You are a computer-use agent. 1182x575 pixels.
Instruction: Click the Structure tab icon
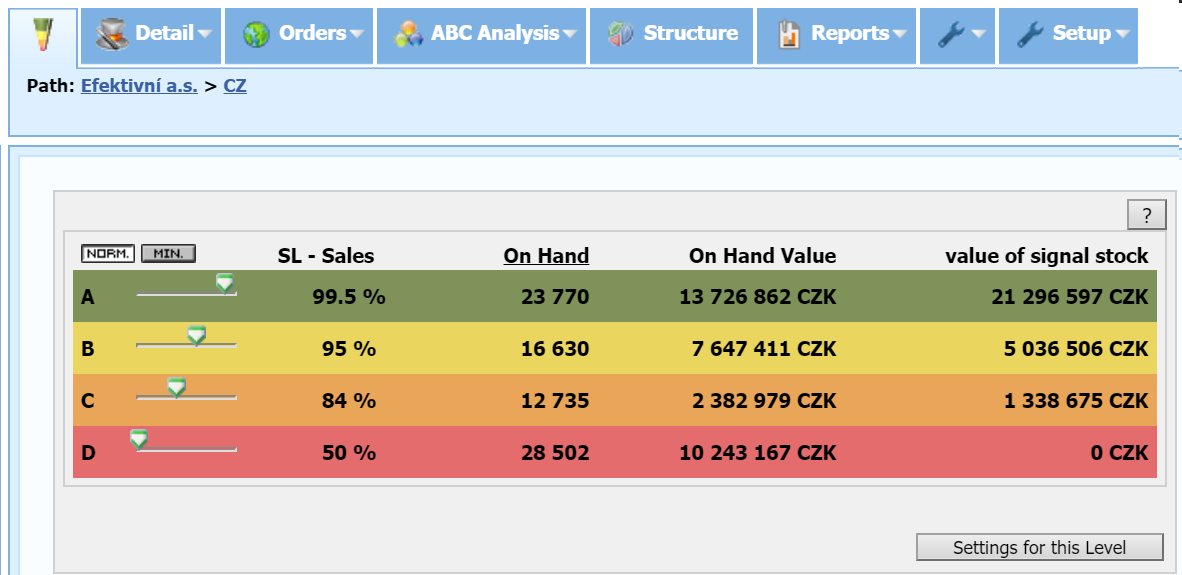tap(621, 34)
